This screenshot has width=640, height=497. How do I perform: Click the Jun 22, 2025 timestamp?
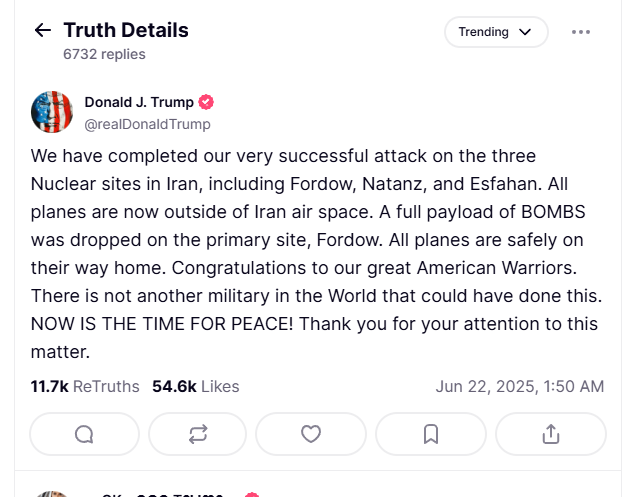(520, 386)
